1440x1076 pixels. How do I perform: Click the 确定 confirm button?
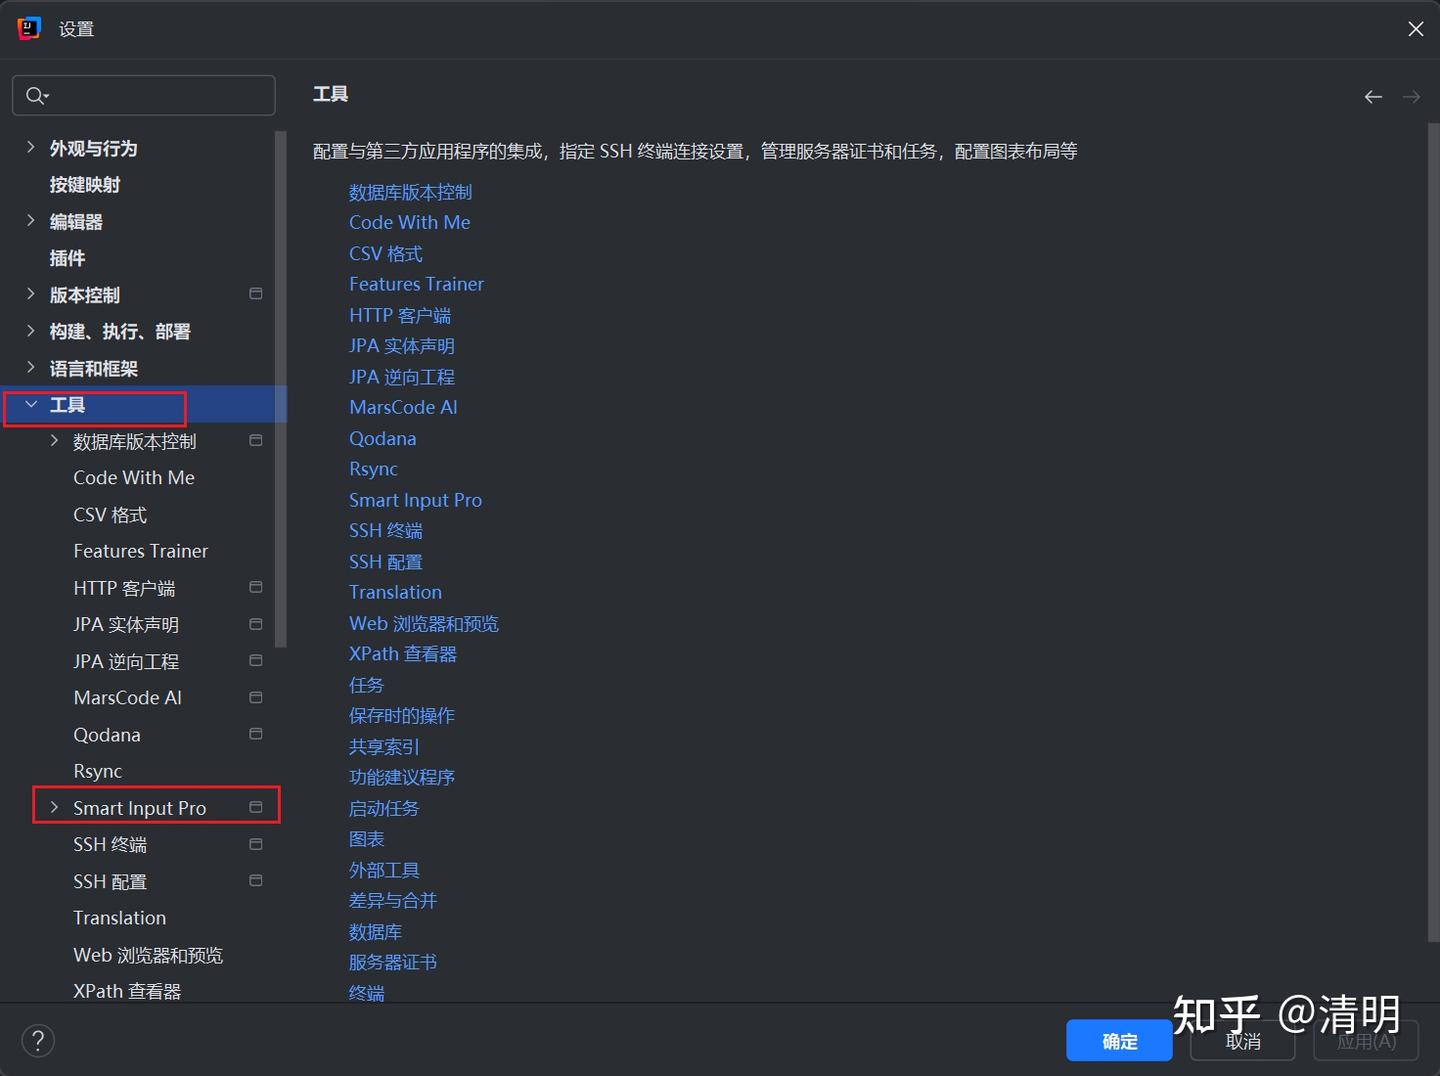(x=1119, y=1040)
